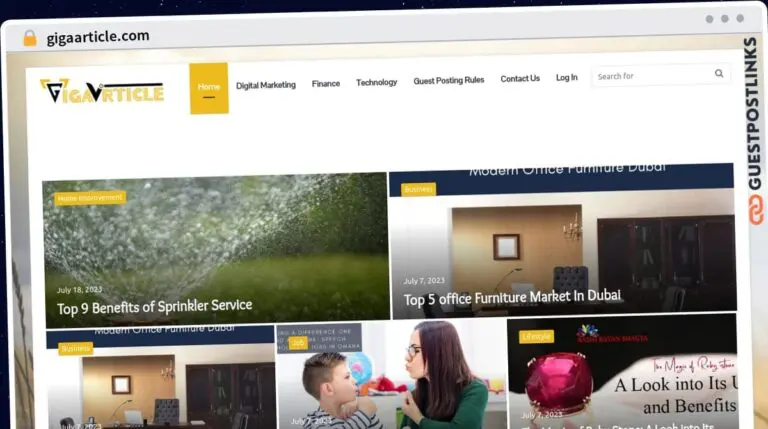Open Business tag on Dubai furniture feature
The image size is (768, 429).
coord(418,189)
